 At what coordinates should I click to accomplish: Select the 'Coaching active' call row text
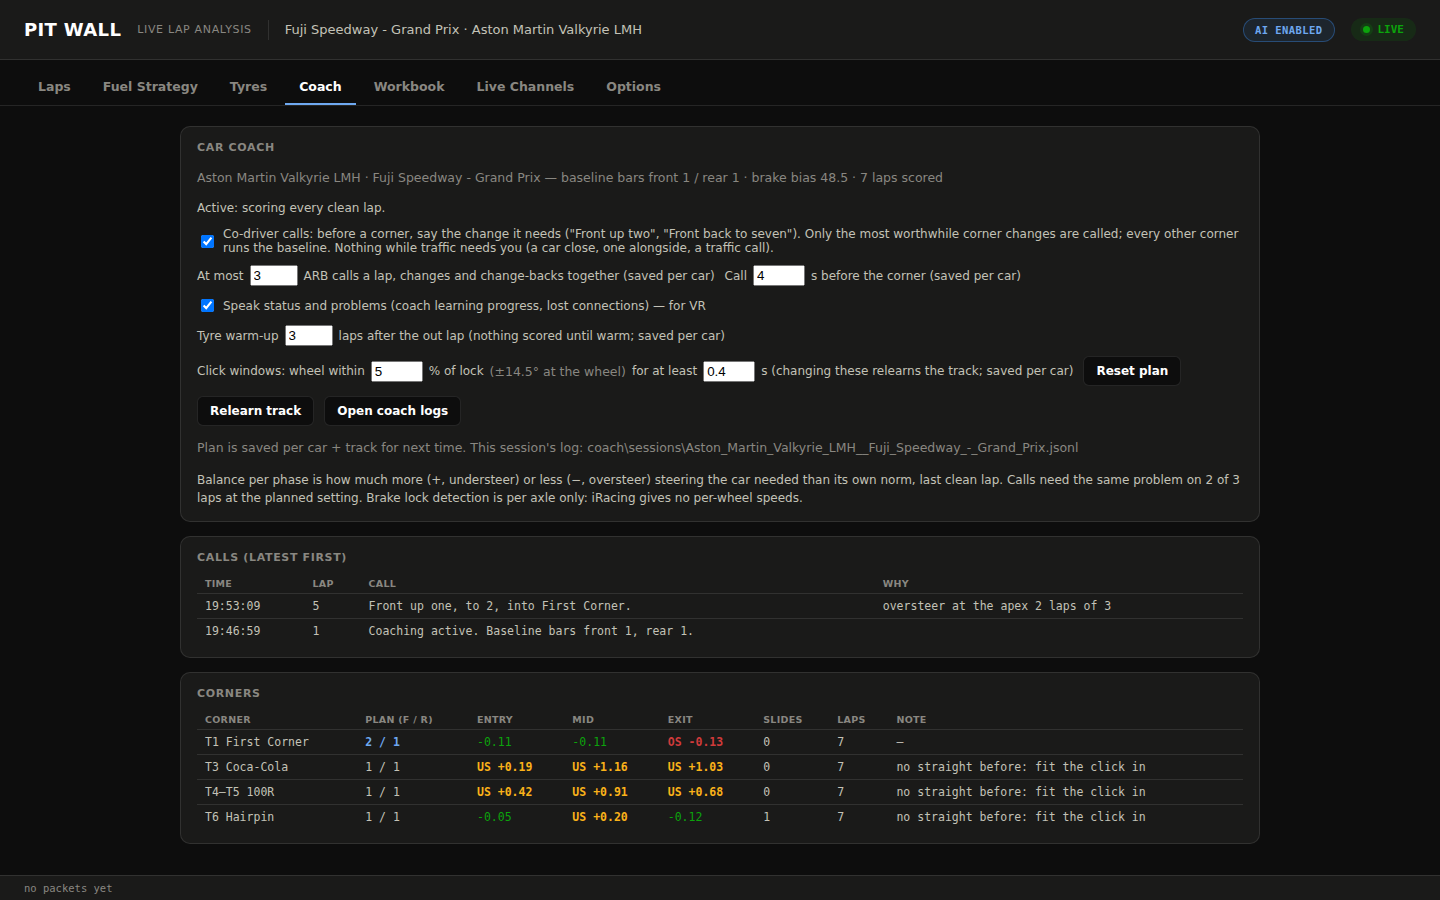pyautogui.click(x=530, y=631)
